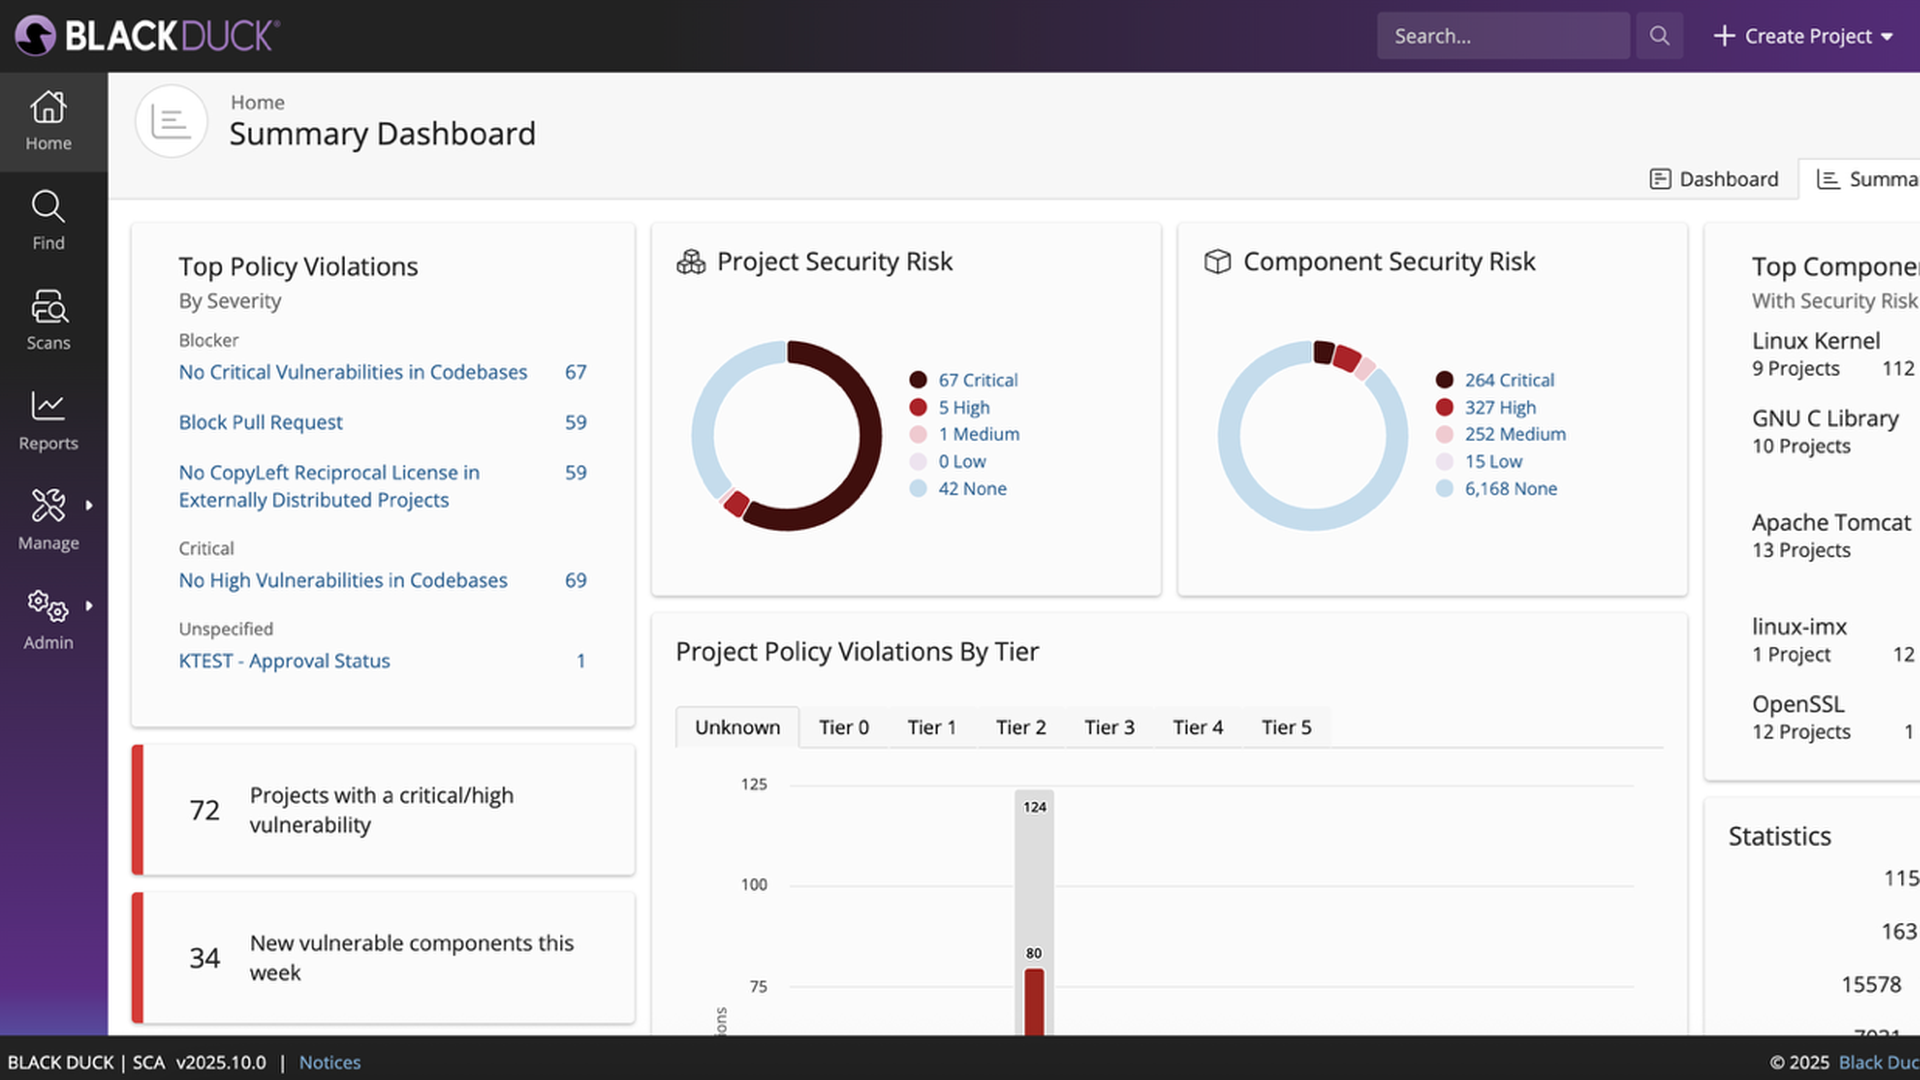1920x1080 pixels.
Task: Open the Create Project dropdown
Action: (1803, 36)
